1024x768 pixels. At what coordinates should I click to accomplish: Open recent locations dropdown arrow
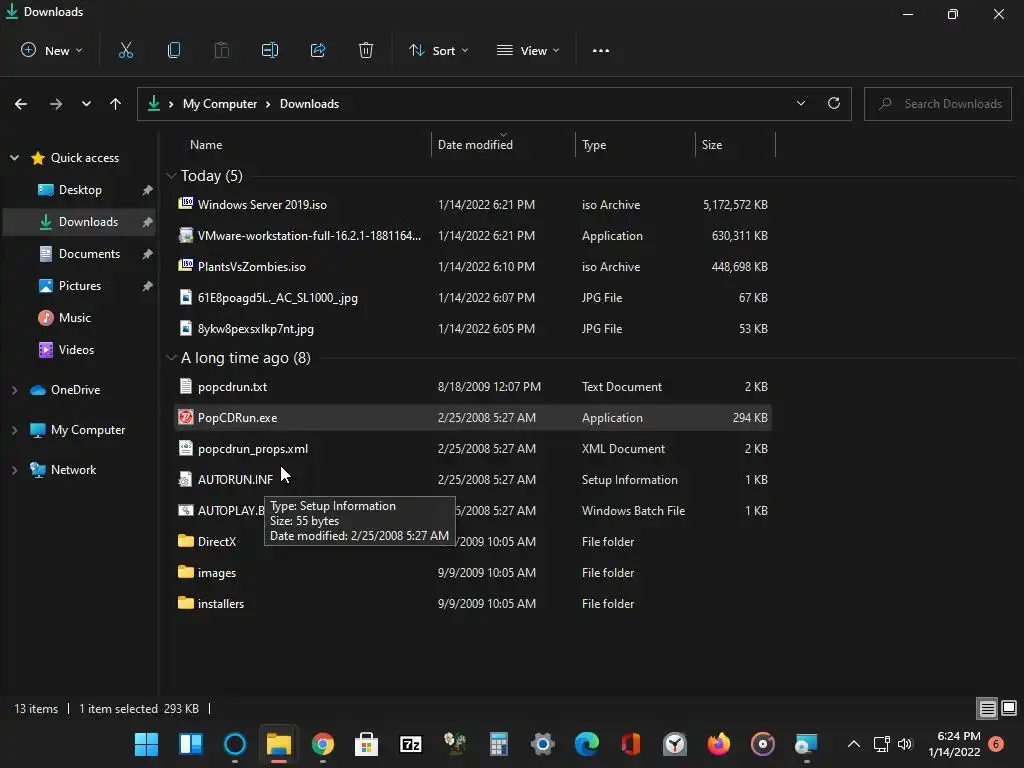(x=86, y=104)
